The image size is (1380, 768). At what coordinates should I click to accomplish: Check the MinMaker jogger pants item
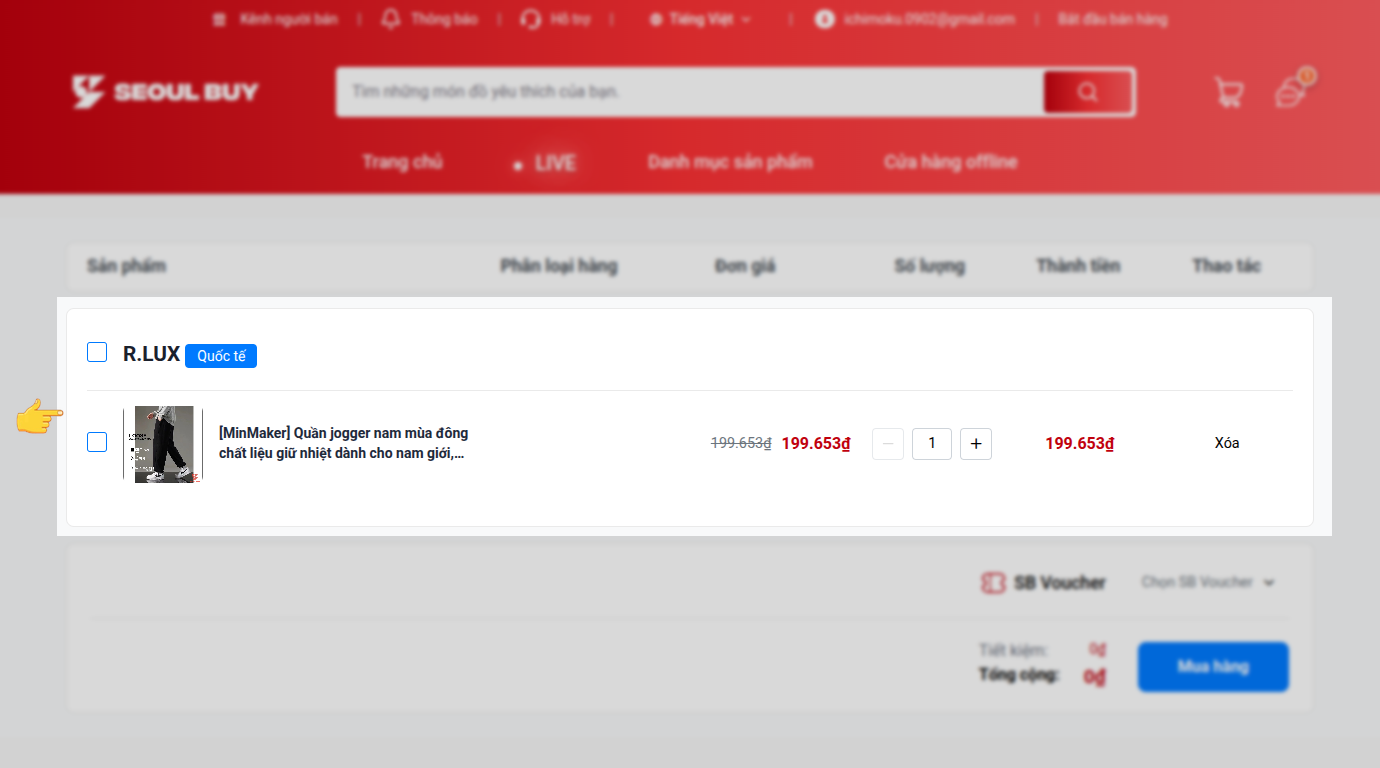97,442
